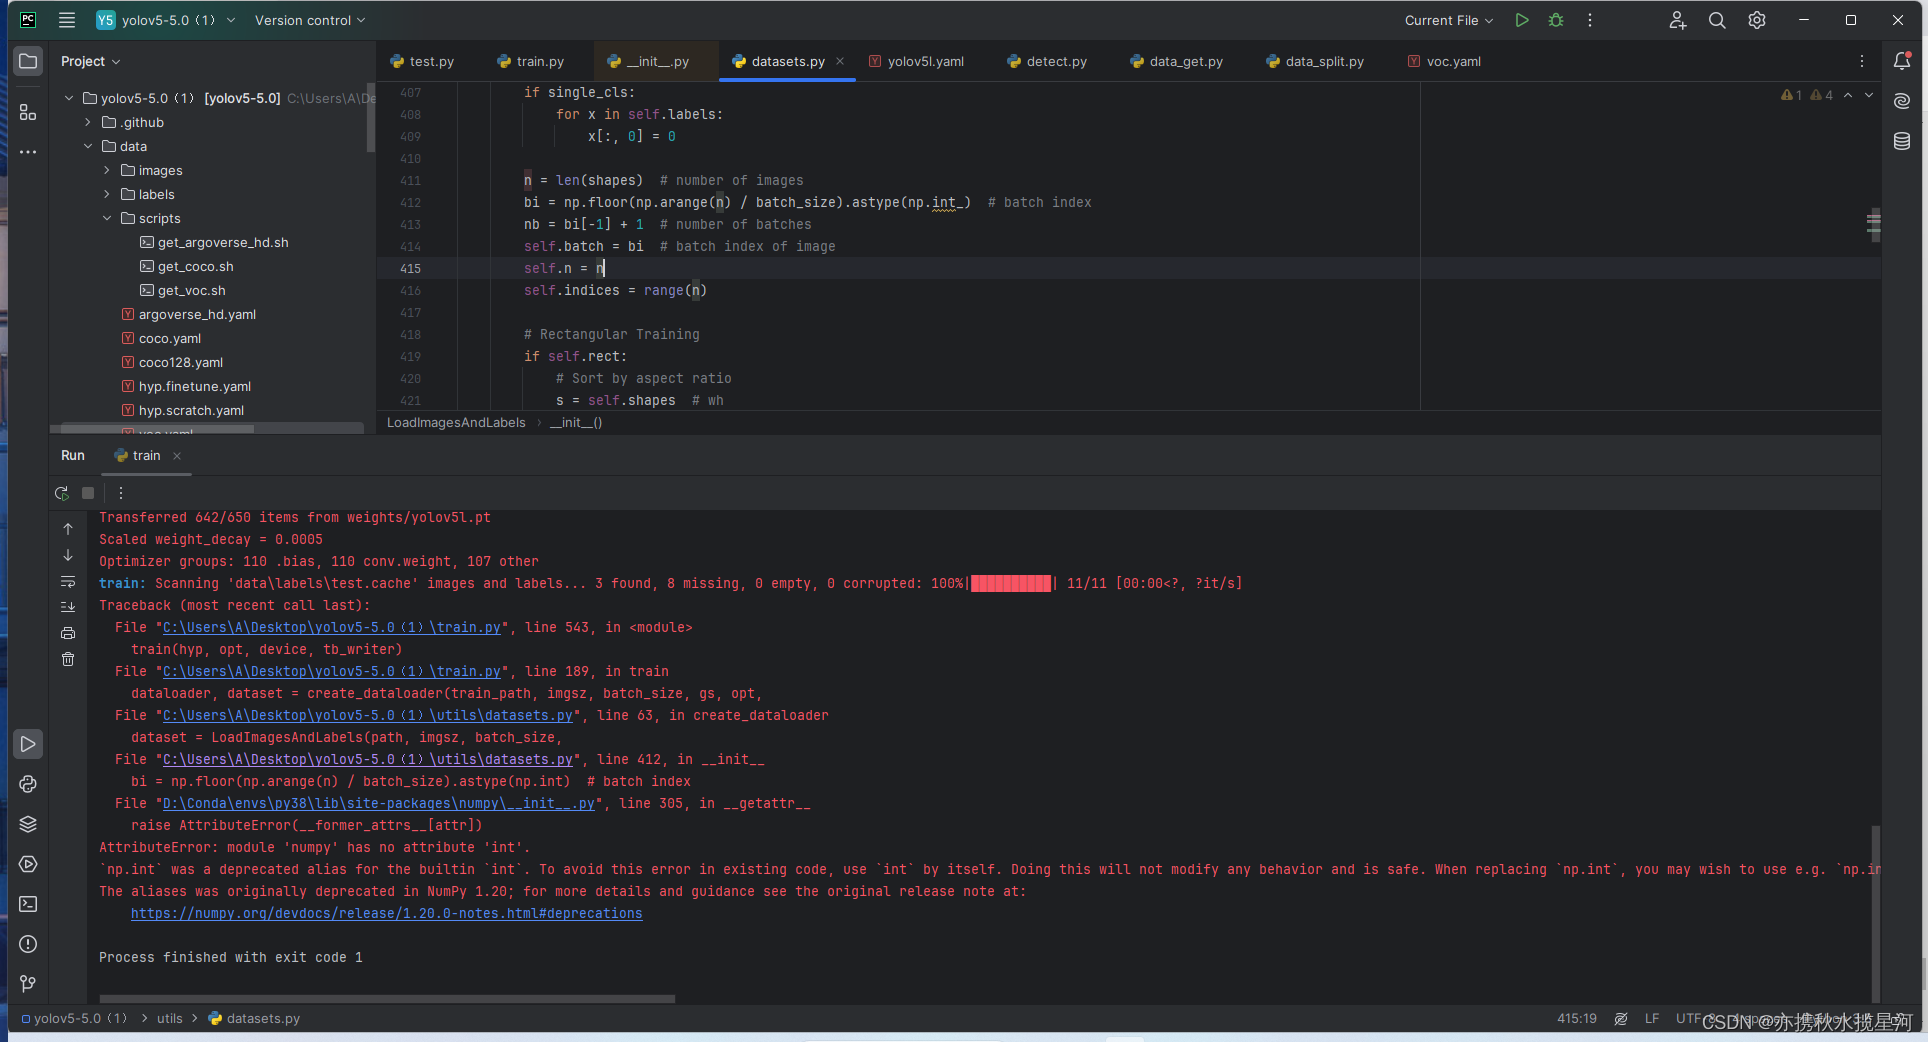Open datasets.py line 63 traceback link
The width and height of the screenshot is (1930, 1042).
tap(368, 716)
